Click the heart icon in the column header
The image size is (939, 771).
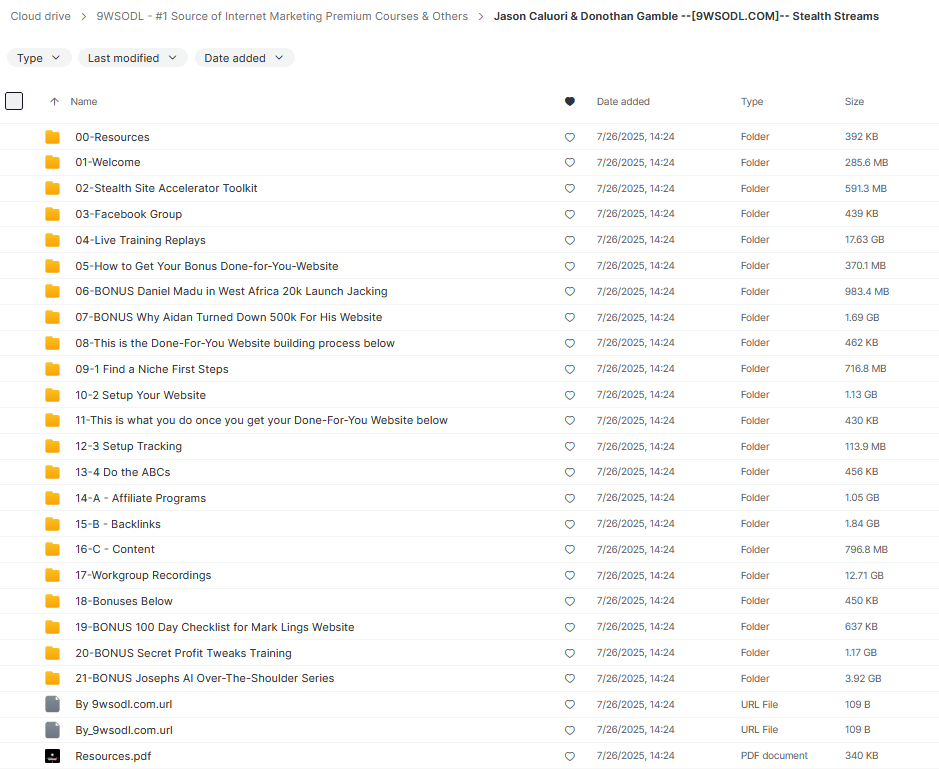pos(570,102)
